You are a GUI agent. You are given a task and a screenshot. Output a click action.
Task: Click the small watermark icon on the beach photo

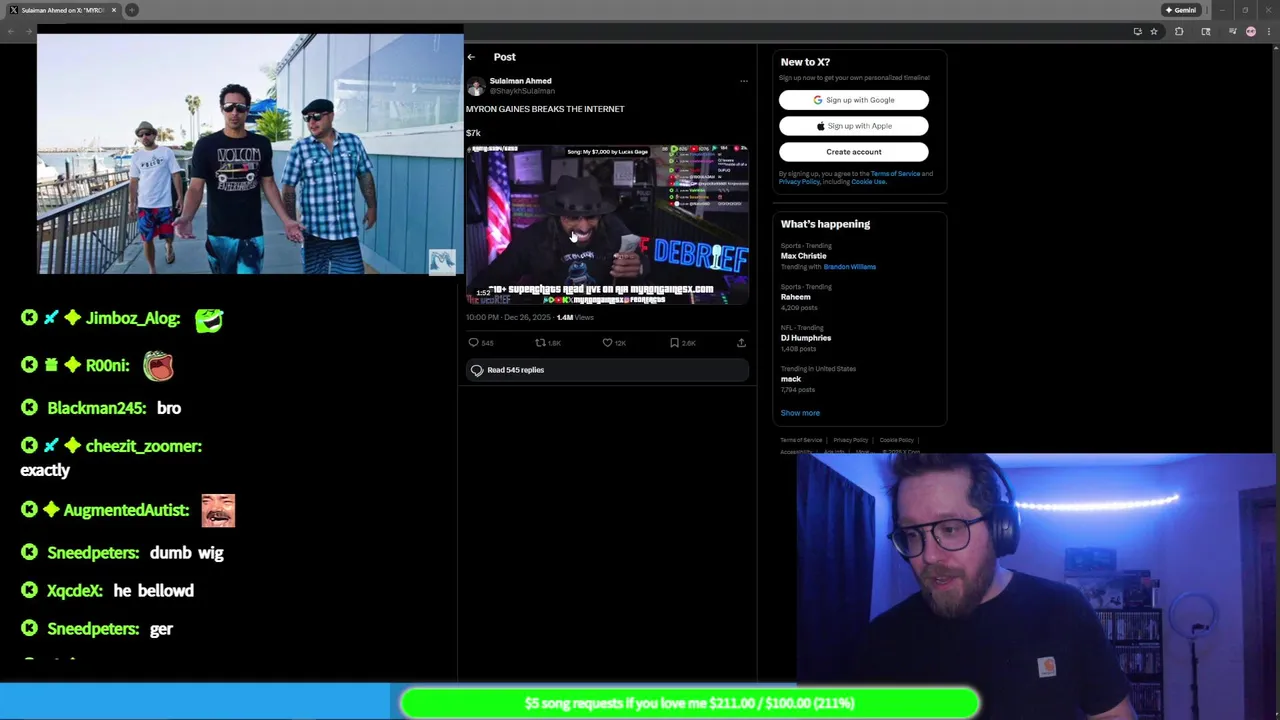(442, 261)
